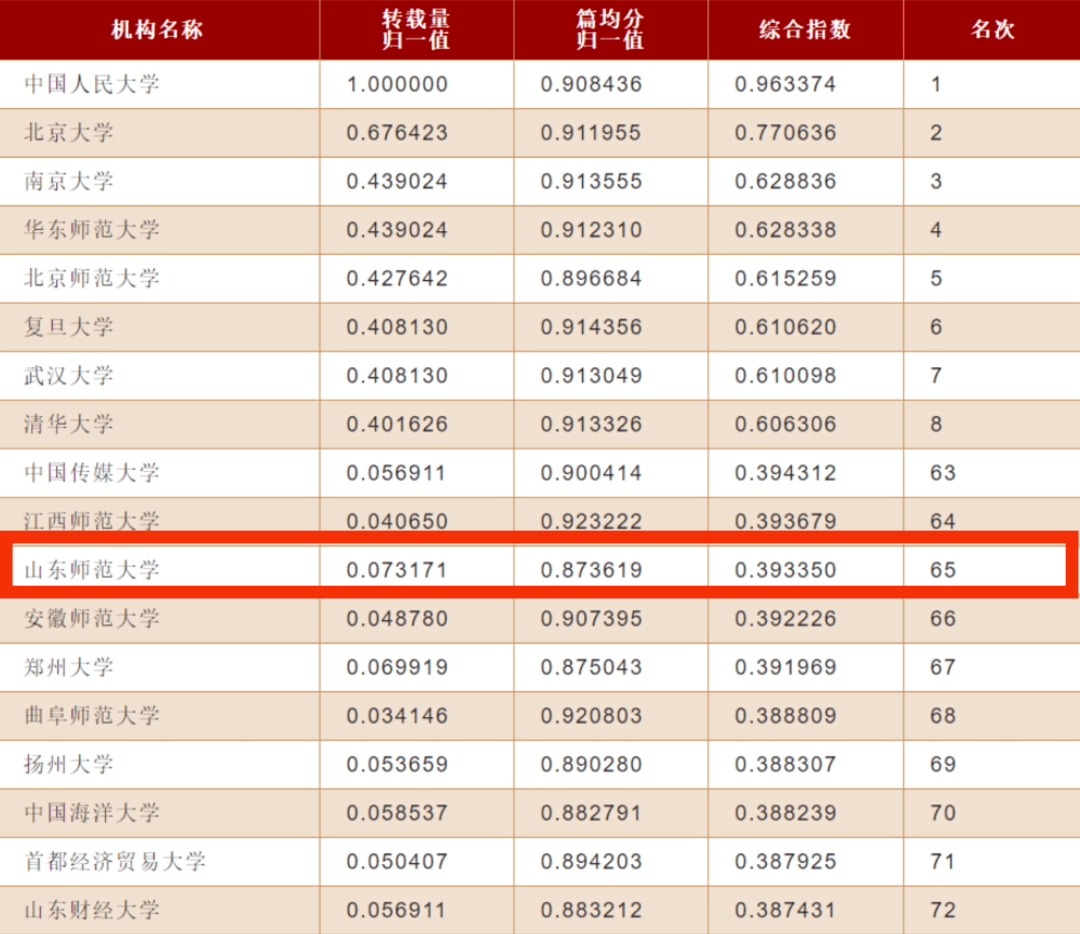Select the index value 0.610620

click(786, 326)
